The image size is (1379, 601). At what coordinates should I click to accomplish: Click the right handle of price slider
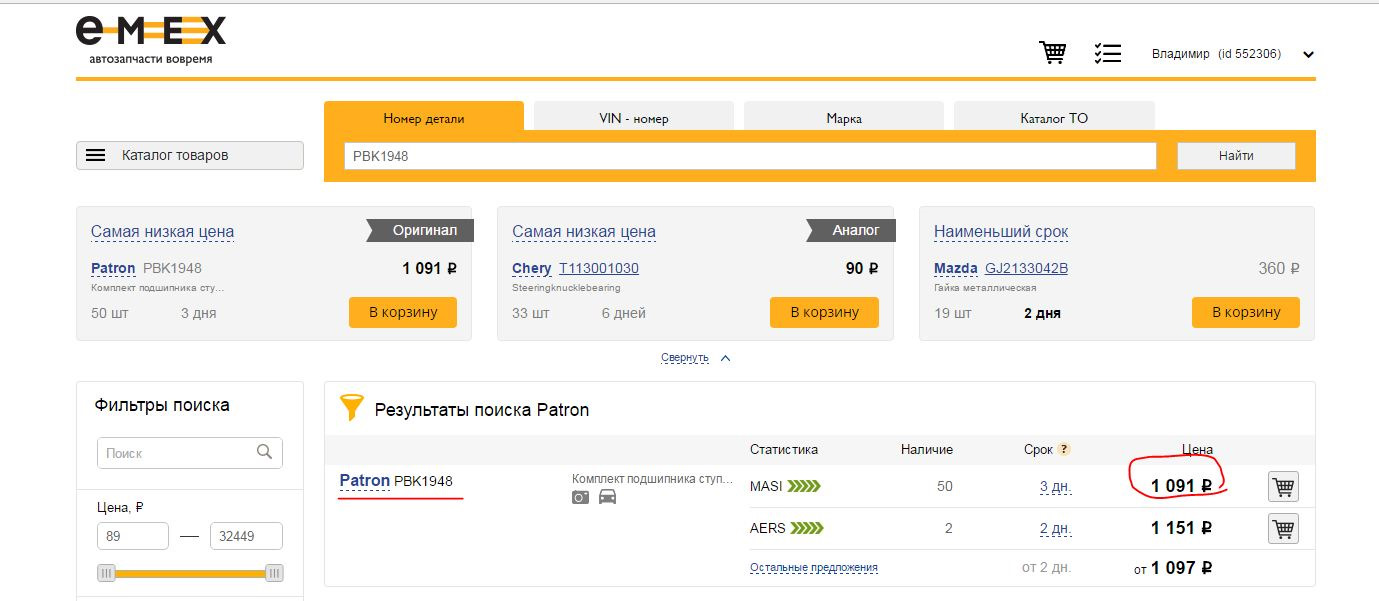pos(273,573)
